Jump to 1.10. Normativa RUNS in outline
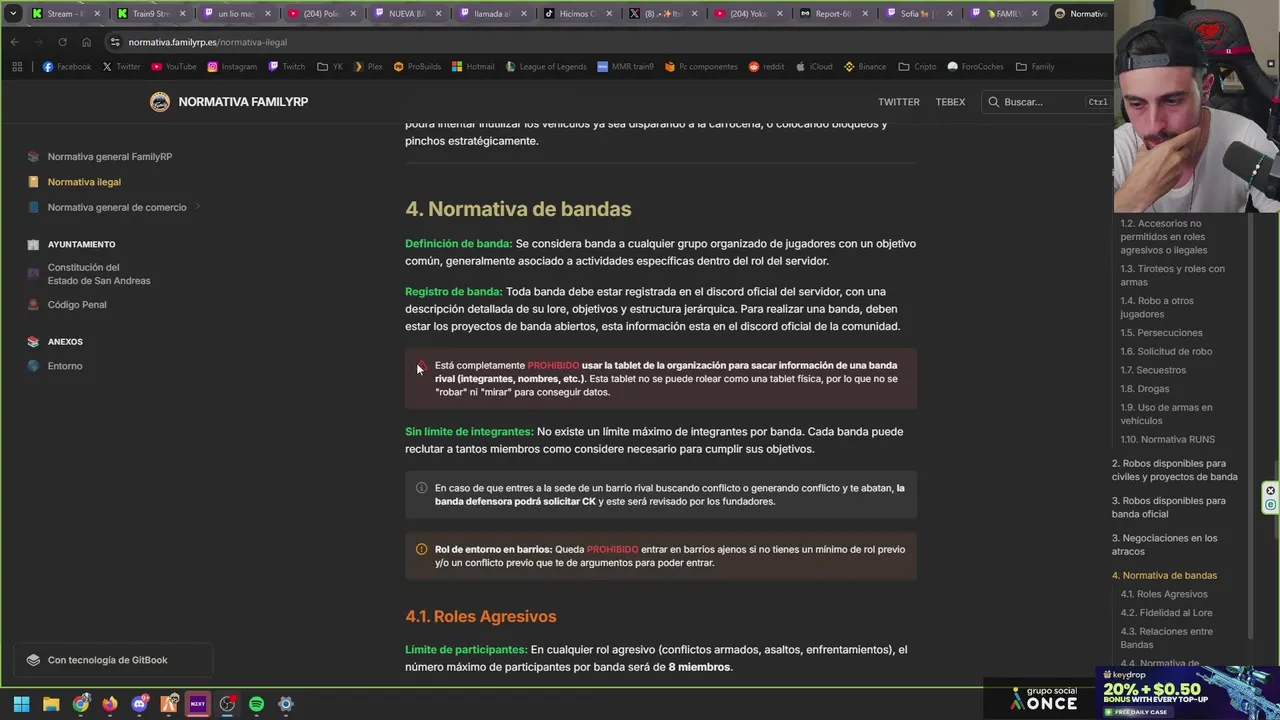 coord(1167,439)
